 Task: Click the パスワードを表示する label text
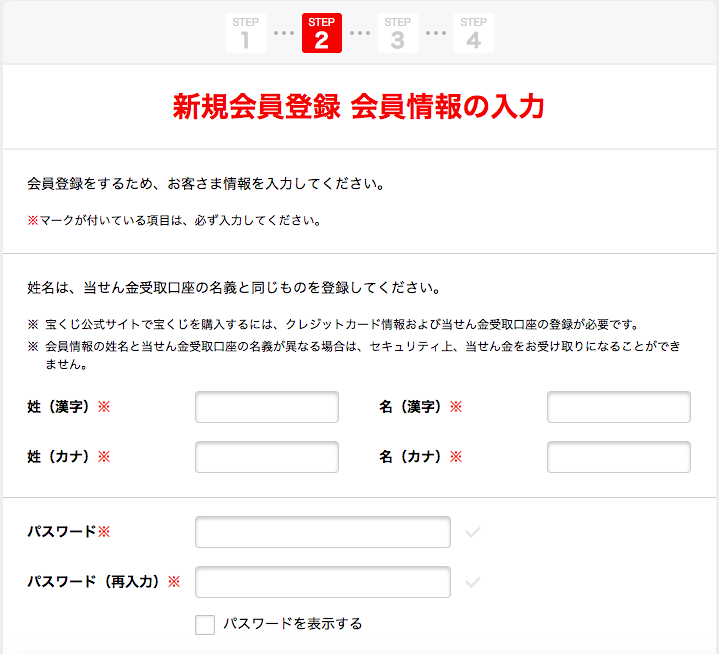point(293,624)
